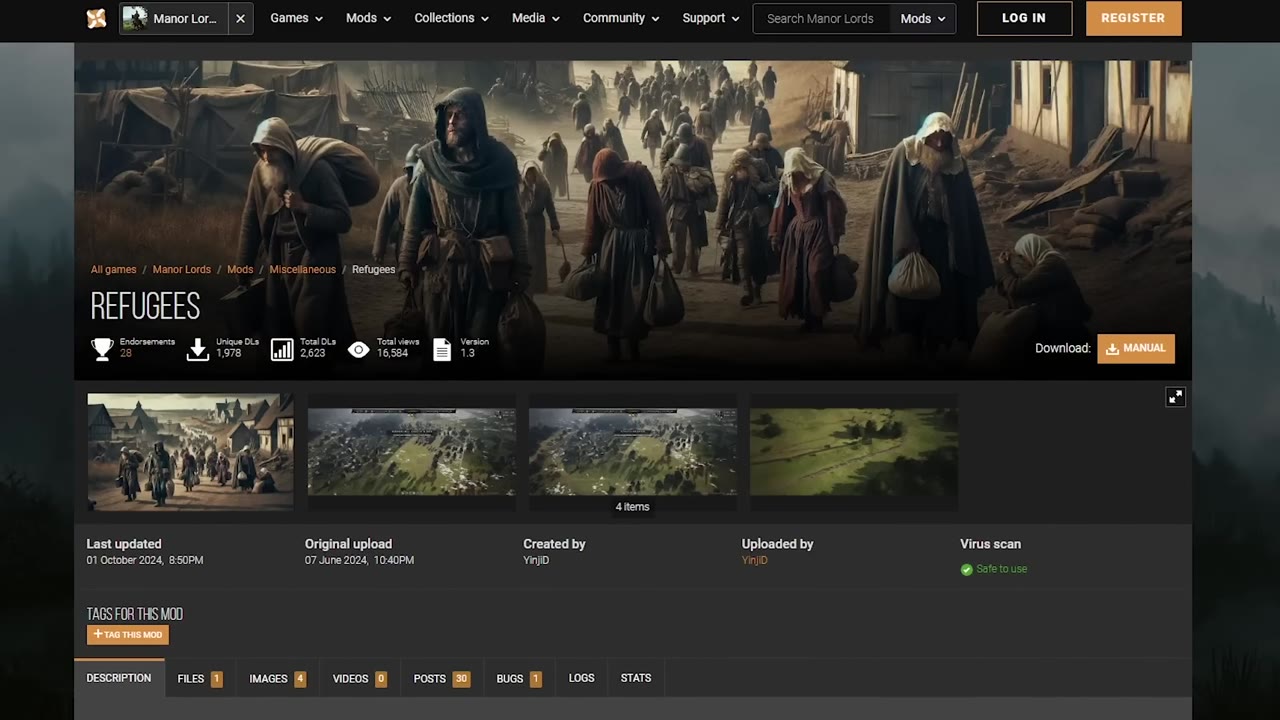This screenshot has height=720, width=1280.
Task: Switch to the LOGS tab
Action: [581, 678]
